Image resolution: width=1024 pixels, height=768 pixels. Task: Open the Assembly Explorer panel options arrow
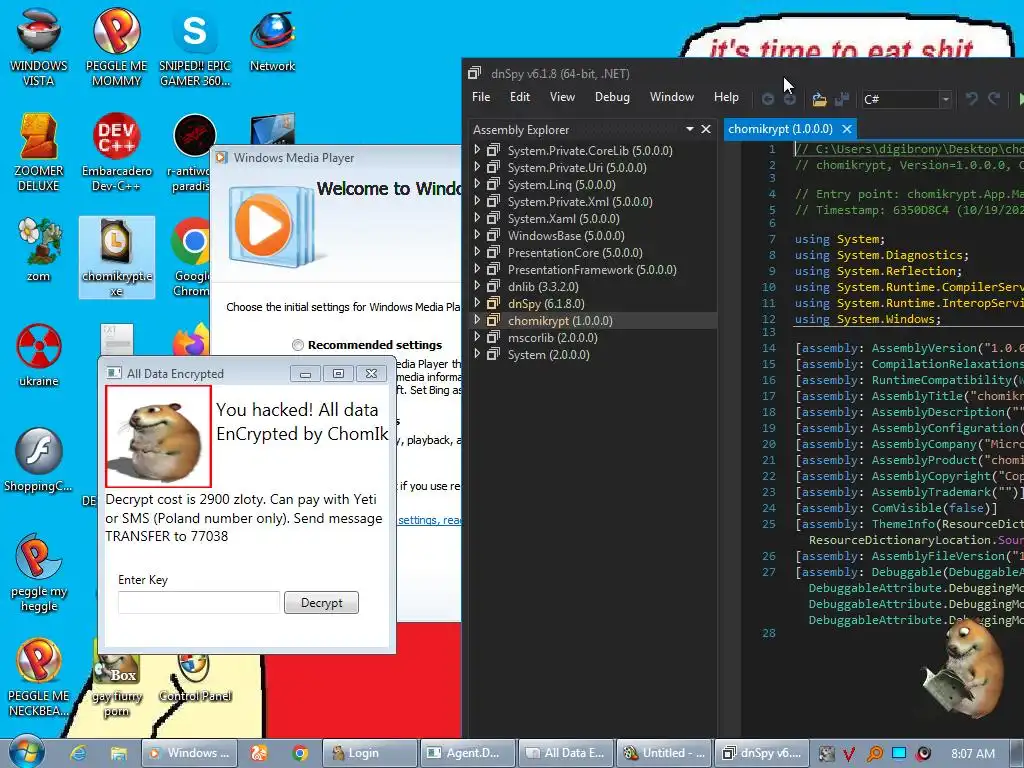click(689, 129)
